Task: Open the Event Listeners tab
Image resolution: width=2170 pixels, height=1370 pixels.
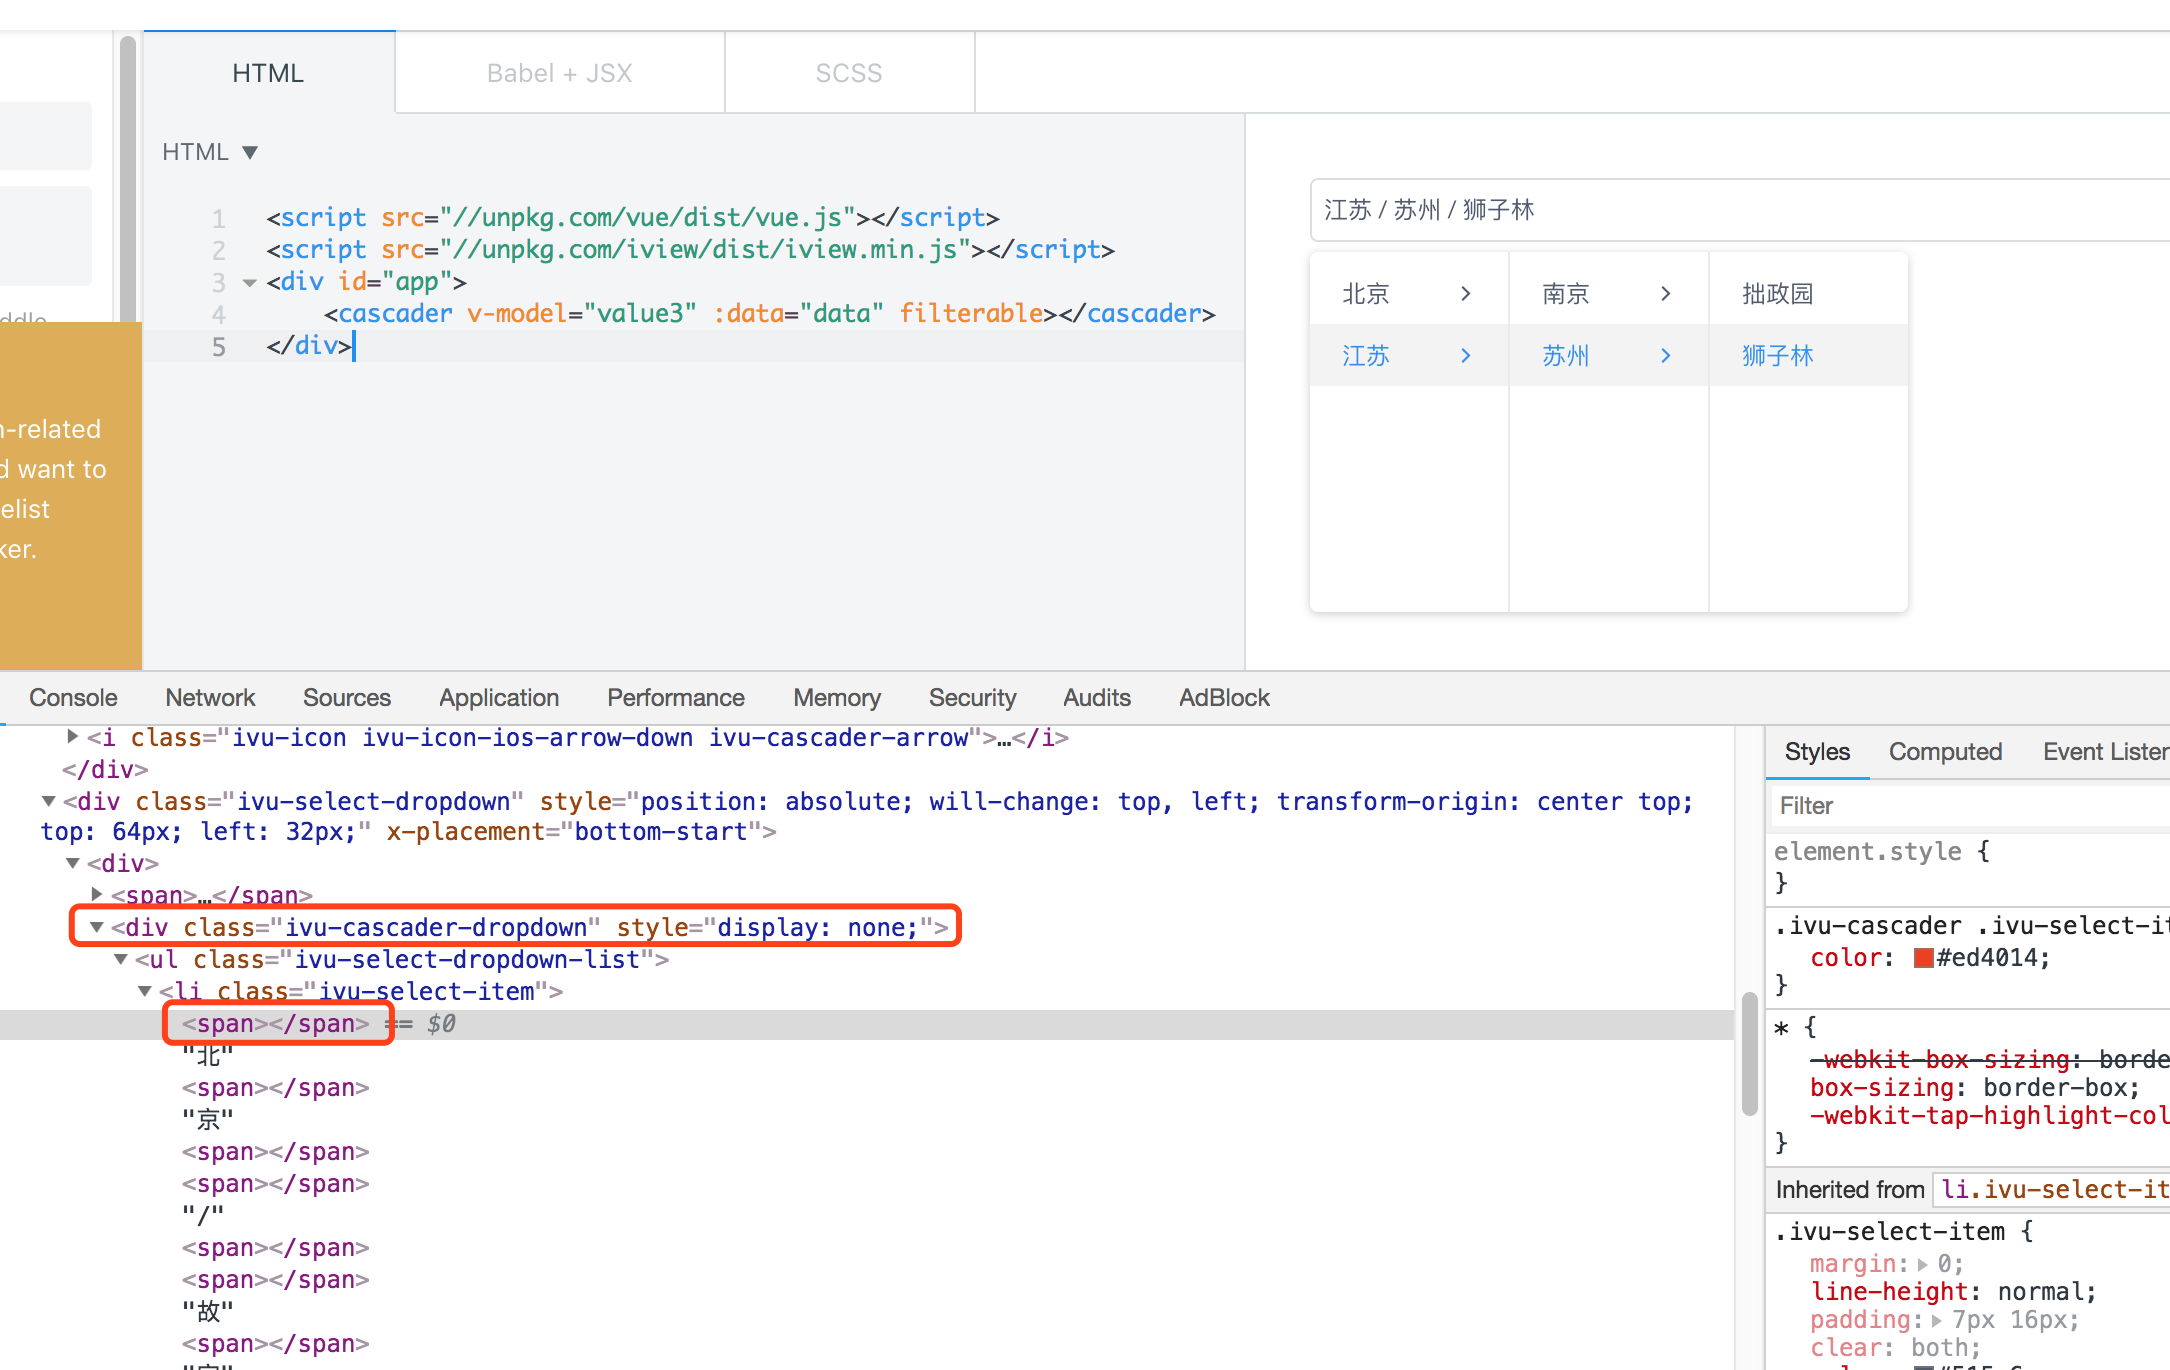Action: coord(2103,751)
